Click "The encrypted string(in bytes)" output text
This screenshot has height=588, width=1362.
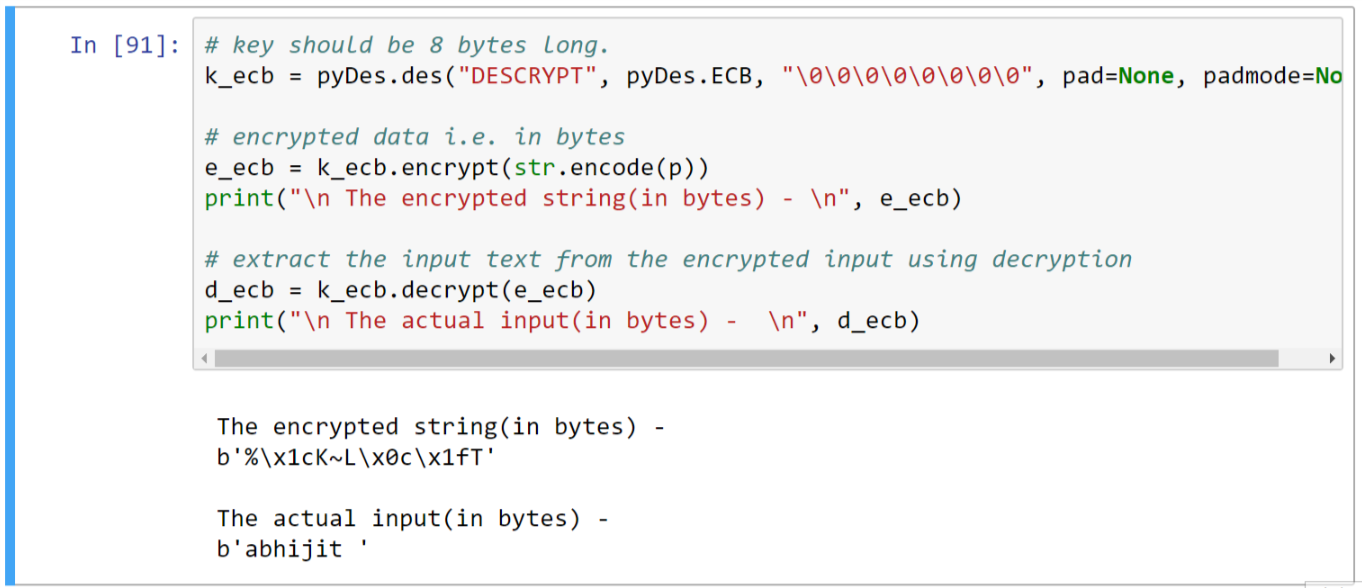[x=440, y=427]
